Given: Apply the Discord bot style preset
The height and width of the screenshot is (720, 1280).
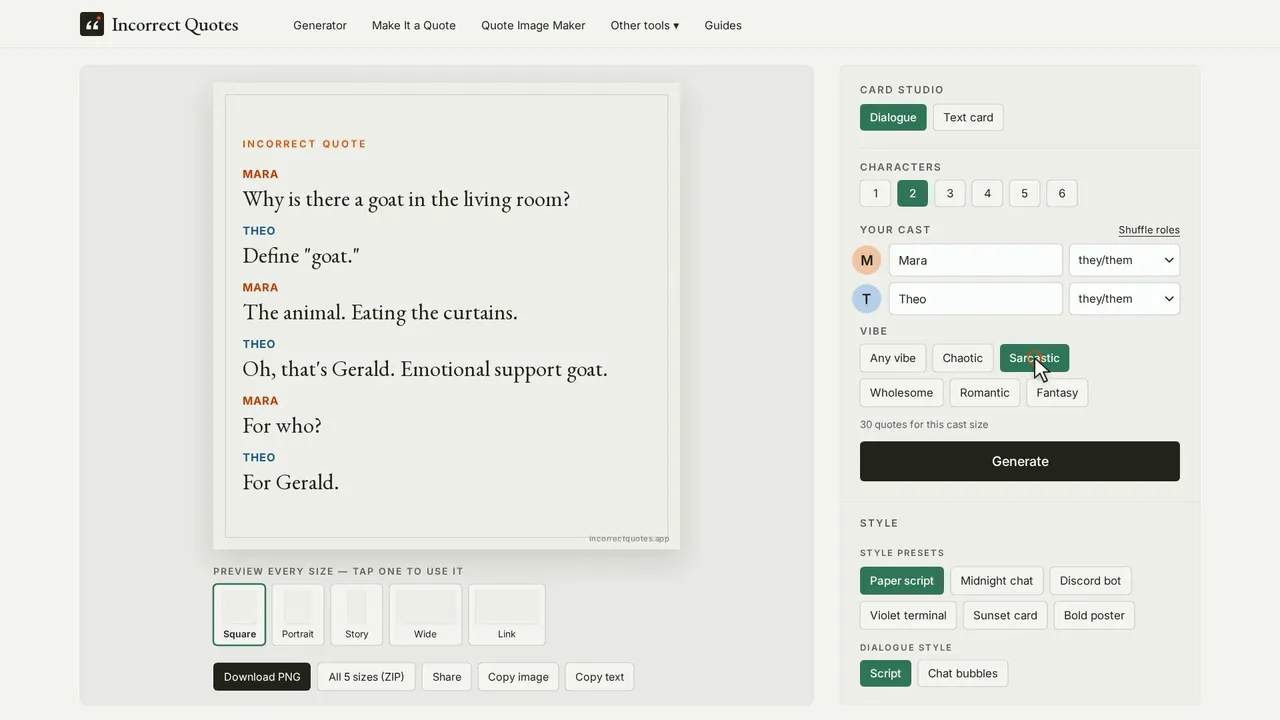Looking at the screenshot, I should pyautogui.click(x=1090, y=581).
